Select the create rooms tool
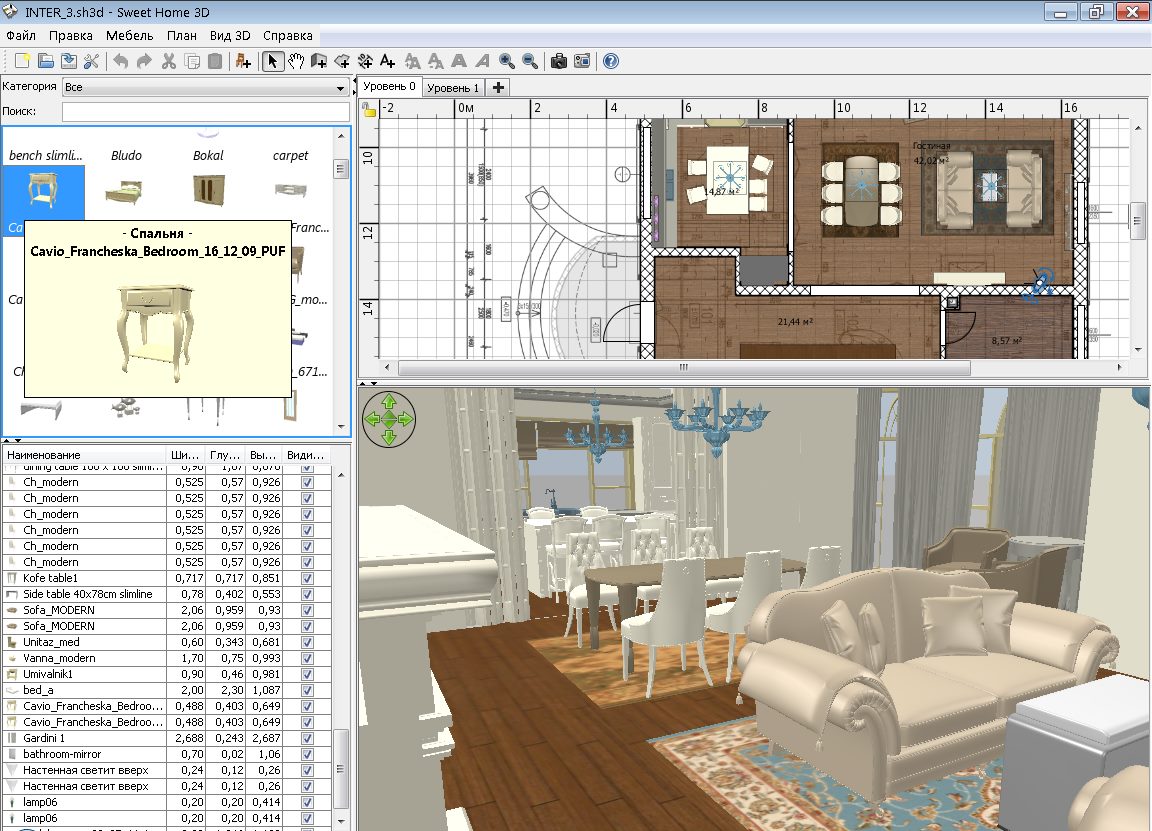Viewport: 1152px width, 831px height. tap(341, 61)
